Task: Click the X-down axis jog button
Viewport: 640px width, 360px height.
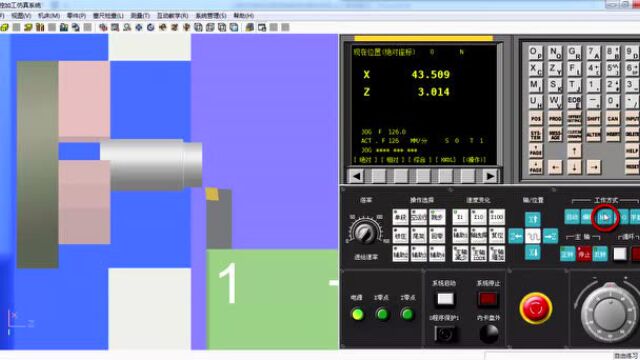Action: (x=533, y=253)
